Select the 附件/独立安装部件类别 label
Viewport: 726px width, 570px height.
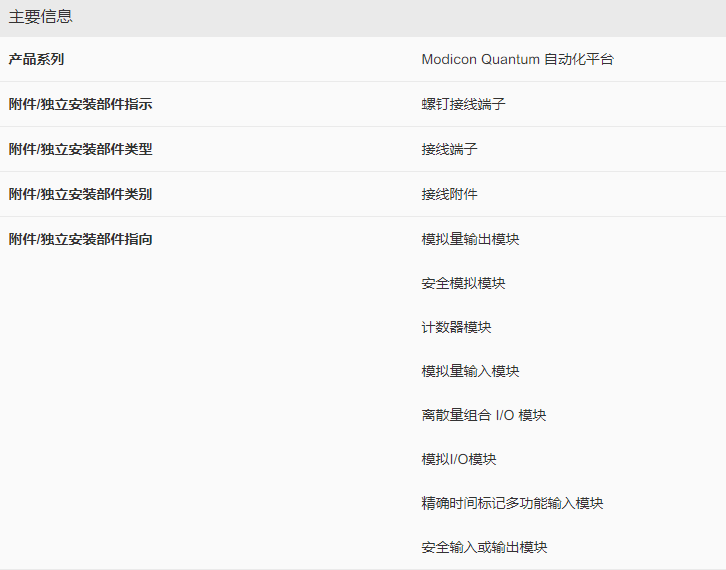80,194
